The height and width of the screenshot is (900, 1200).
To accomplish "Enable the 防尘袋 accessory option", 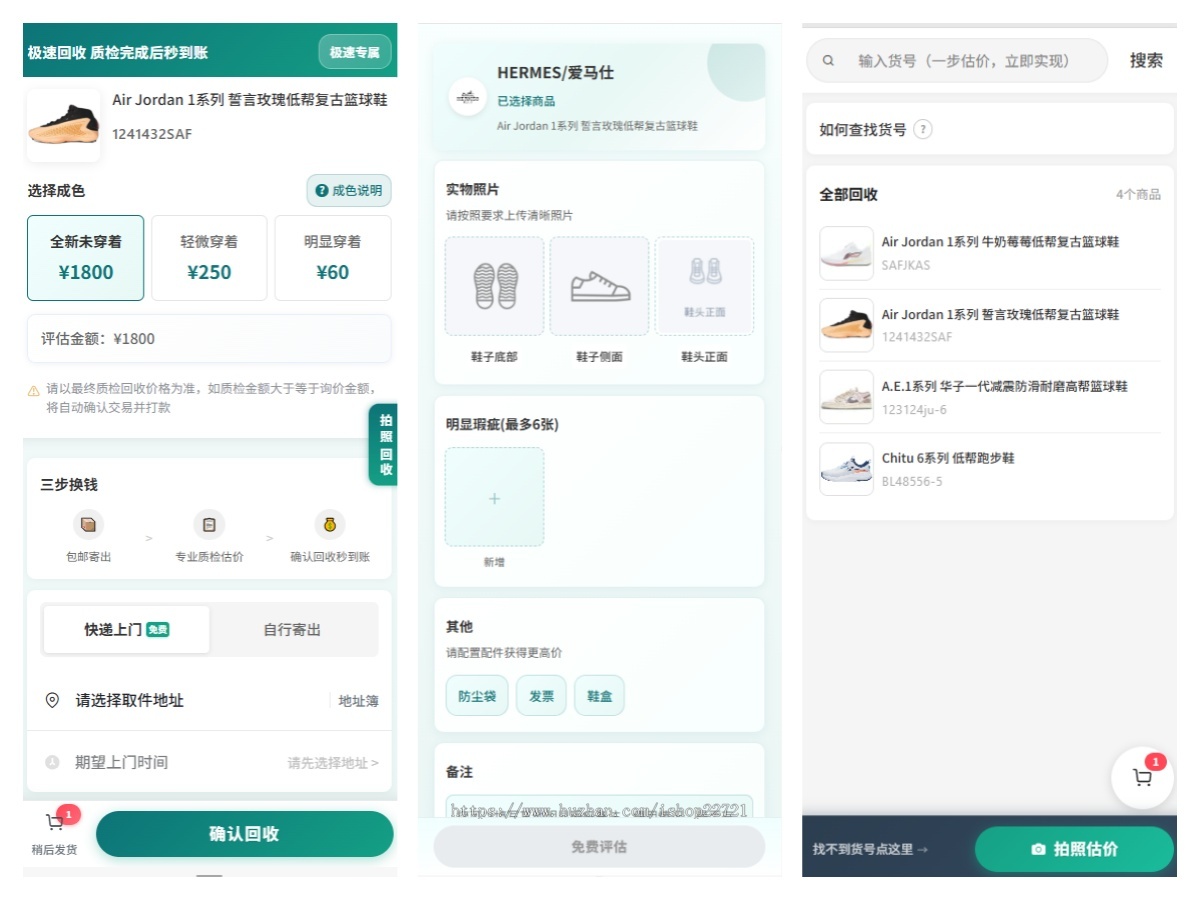I will (x=476, y=695).
